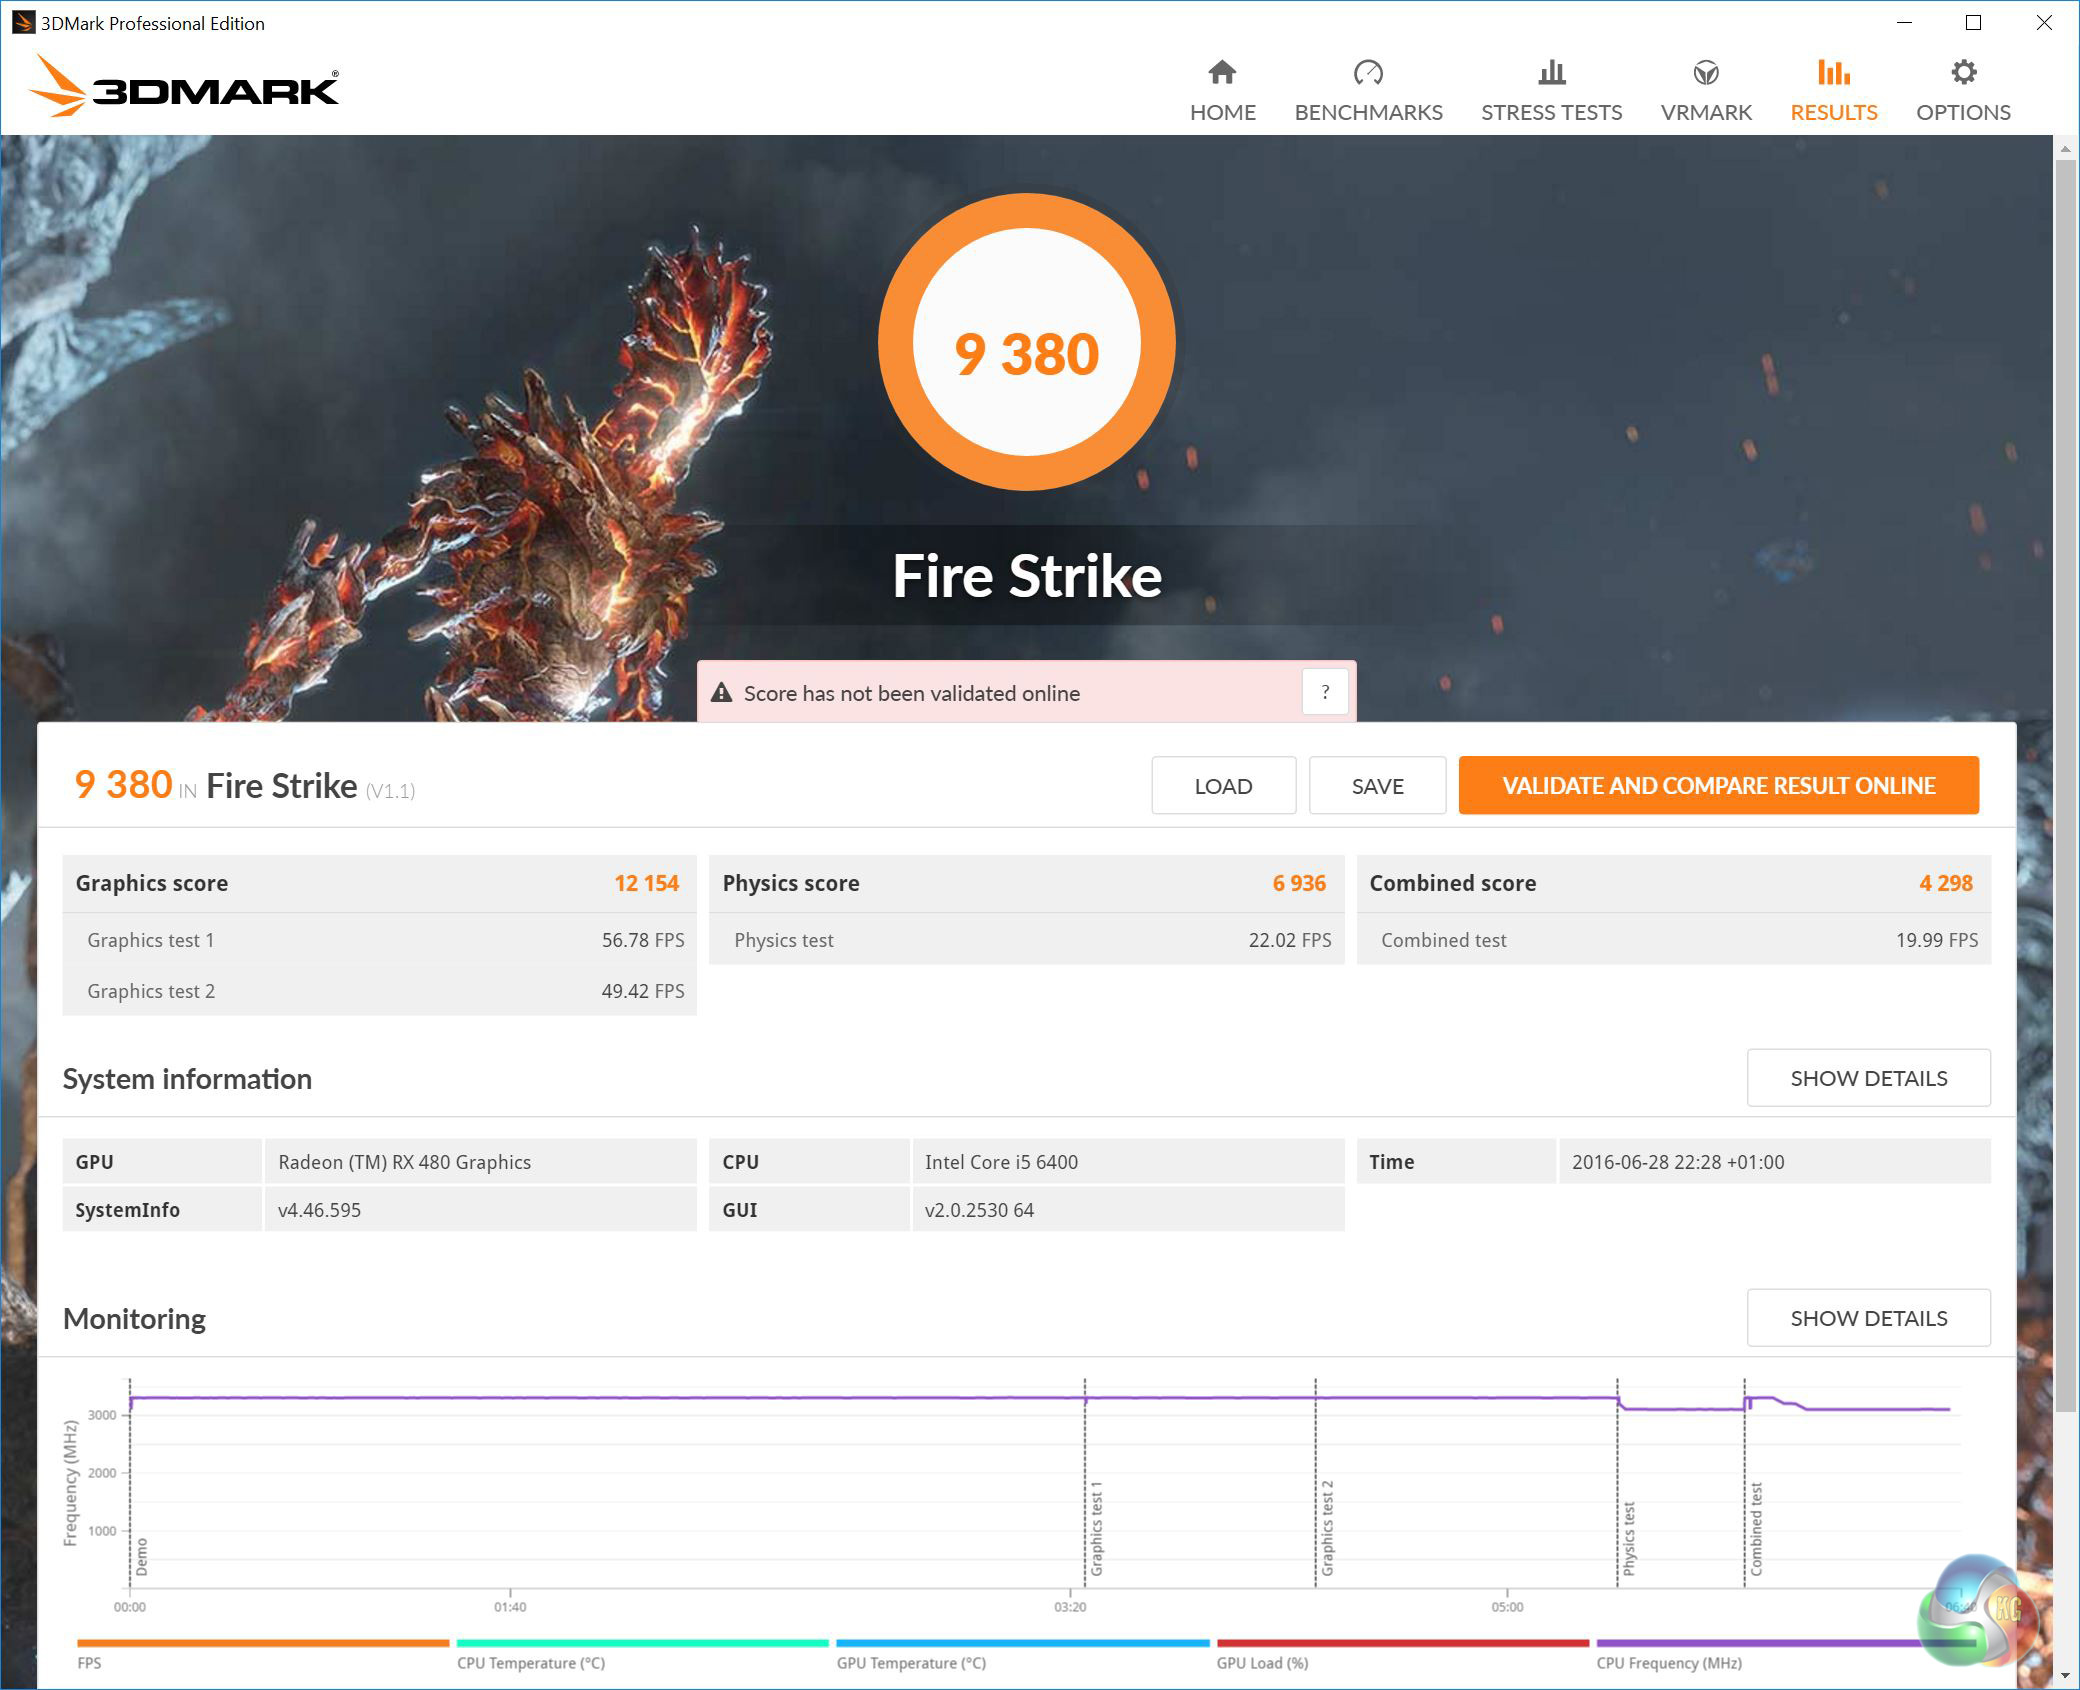Open the VRMark section icon
Screen dimensions: 2080x1690
pos(1705,72)
